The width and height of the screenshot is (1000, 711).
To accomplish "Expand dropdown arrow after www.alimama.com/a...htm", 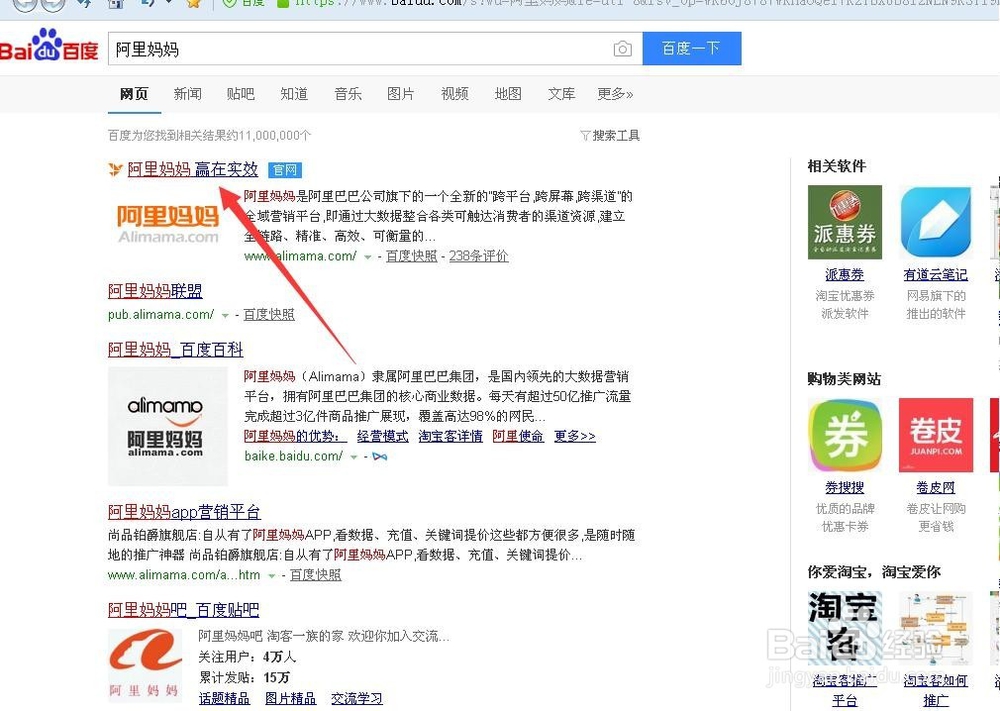I will coord(272,576).
